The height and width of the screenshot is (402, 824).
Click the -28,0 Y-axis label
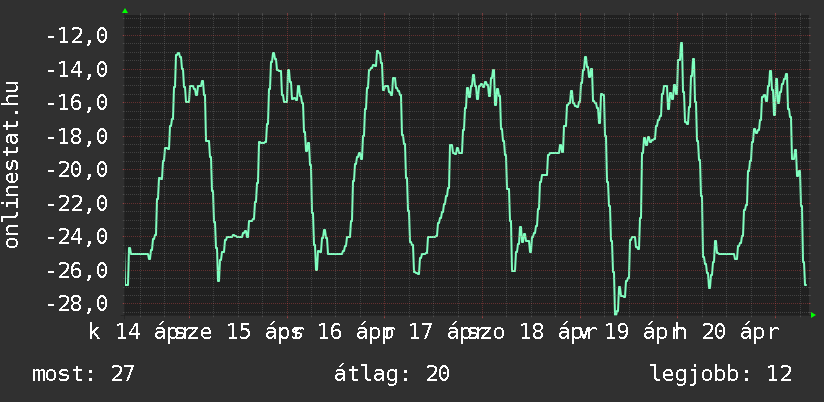point(77,304)
